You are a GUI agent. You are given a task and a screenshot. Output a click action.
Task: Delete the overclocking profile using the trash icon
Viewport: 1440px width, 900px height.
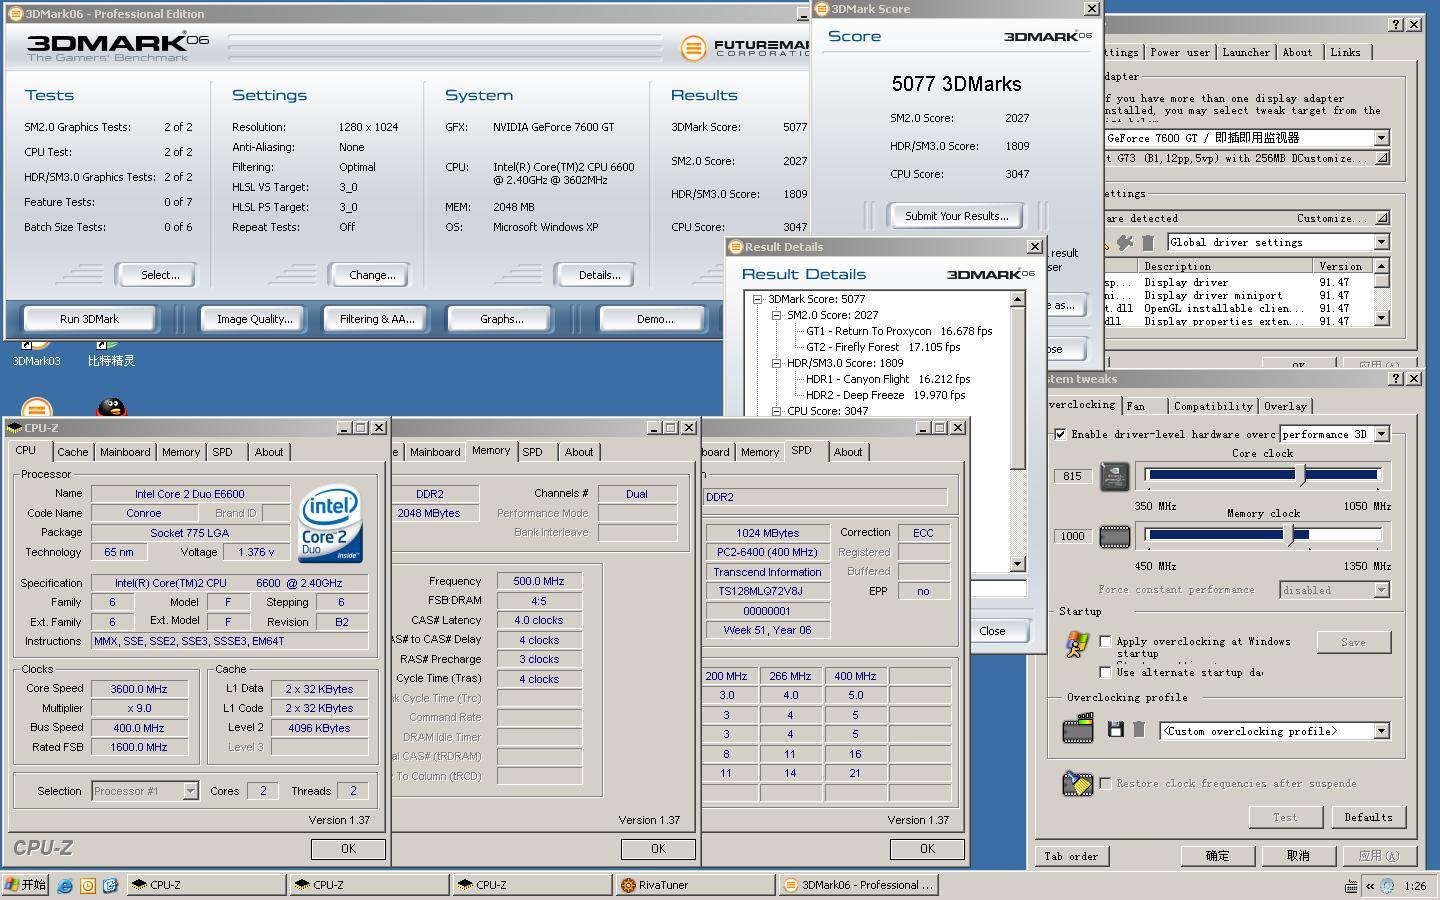[x=1138, y=730]
